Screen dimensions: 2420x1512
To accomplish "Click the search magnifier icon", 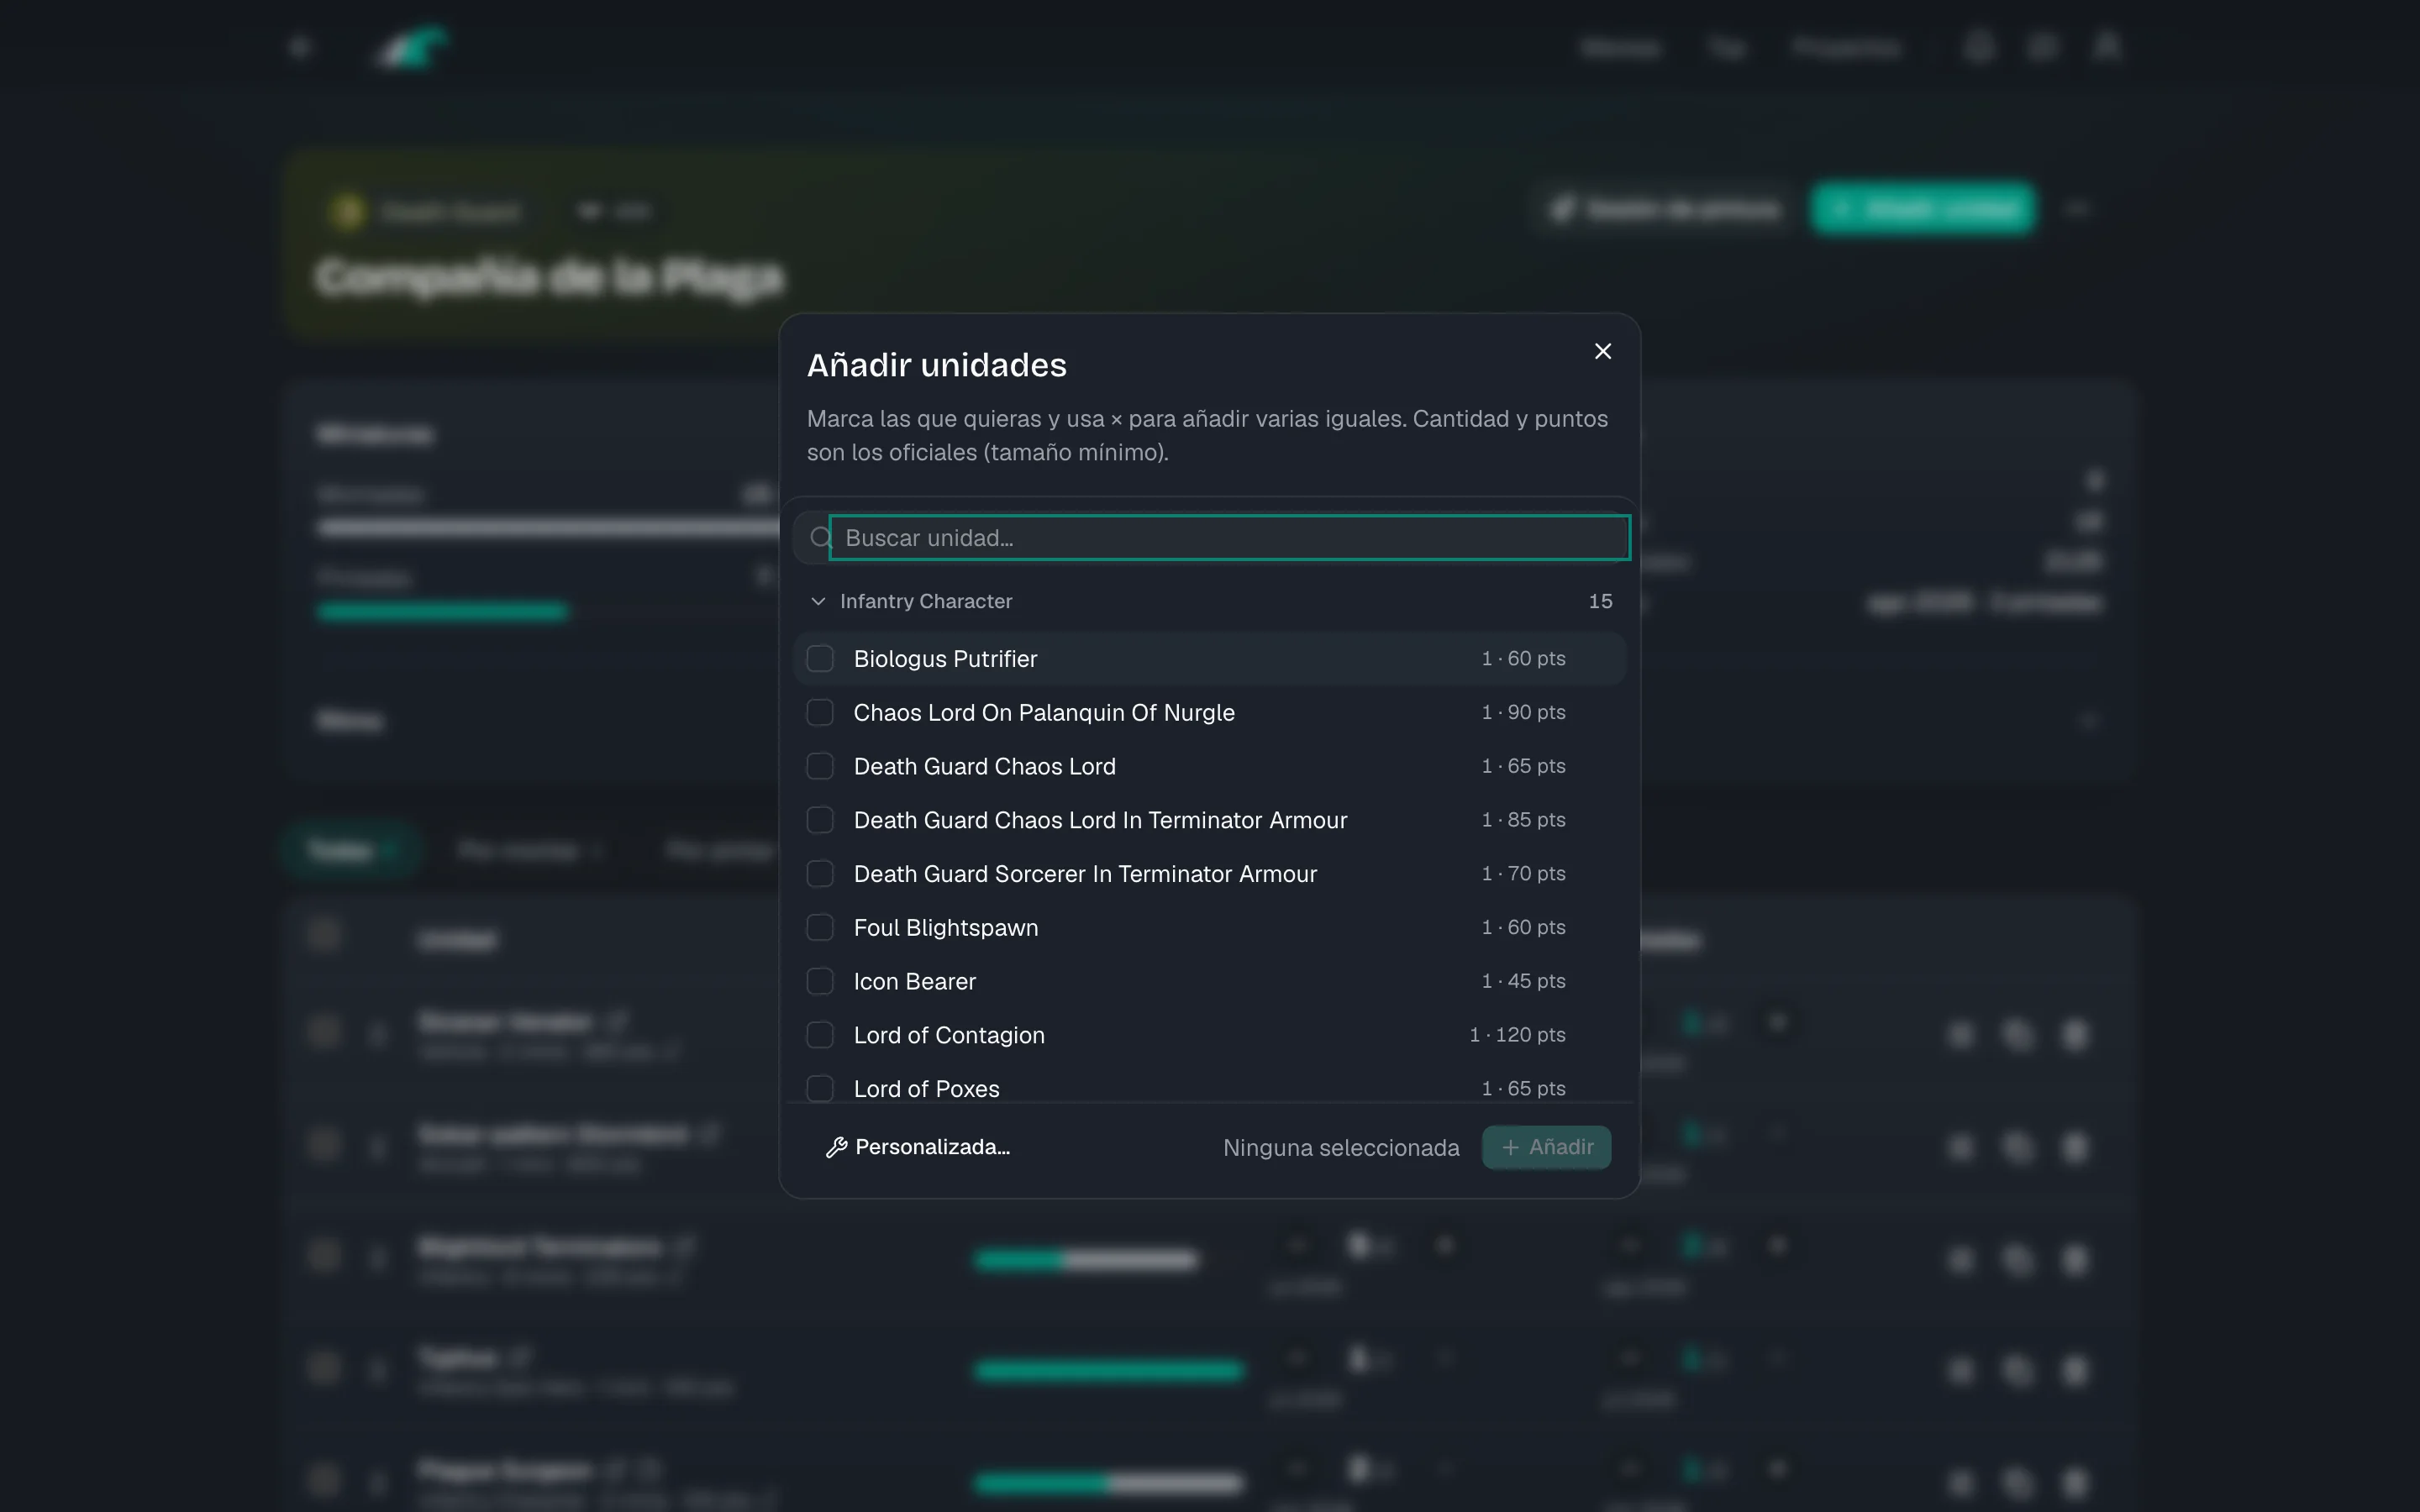I will 820,538.
